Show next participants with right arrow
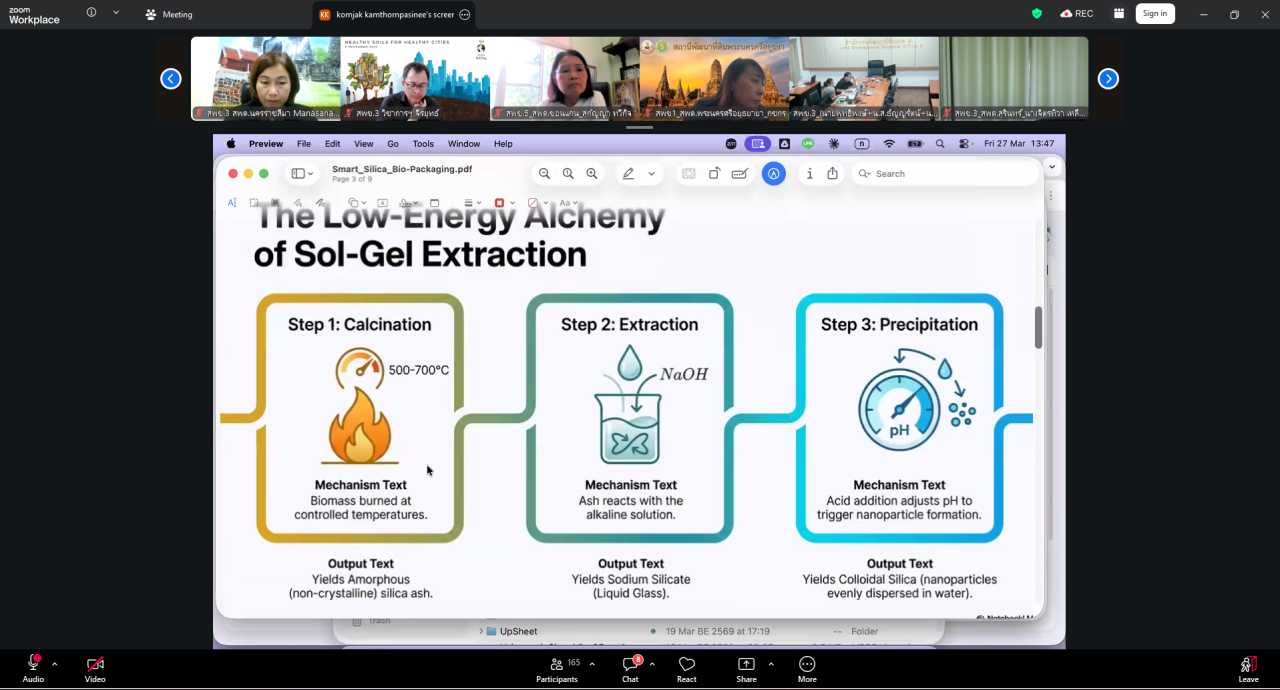 coord(1108,79)
